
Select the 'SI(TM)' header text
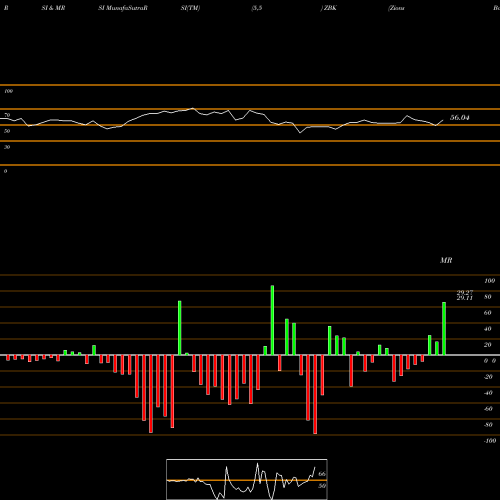coord(191,8)
